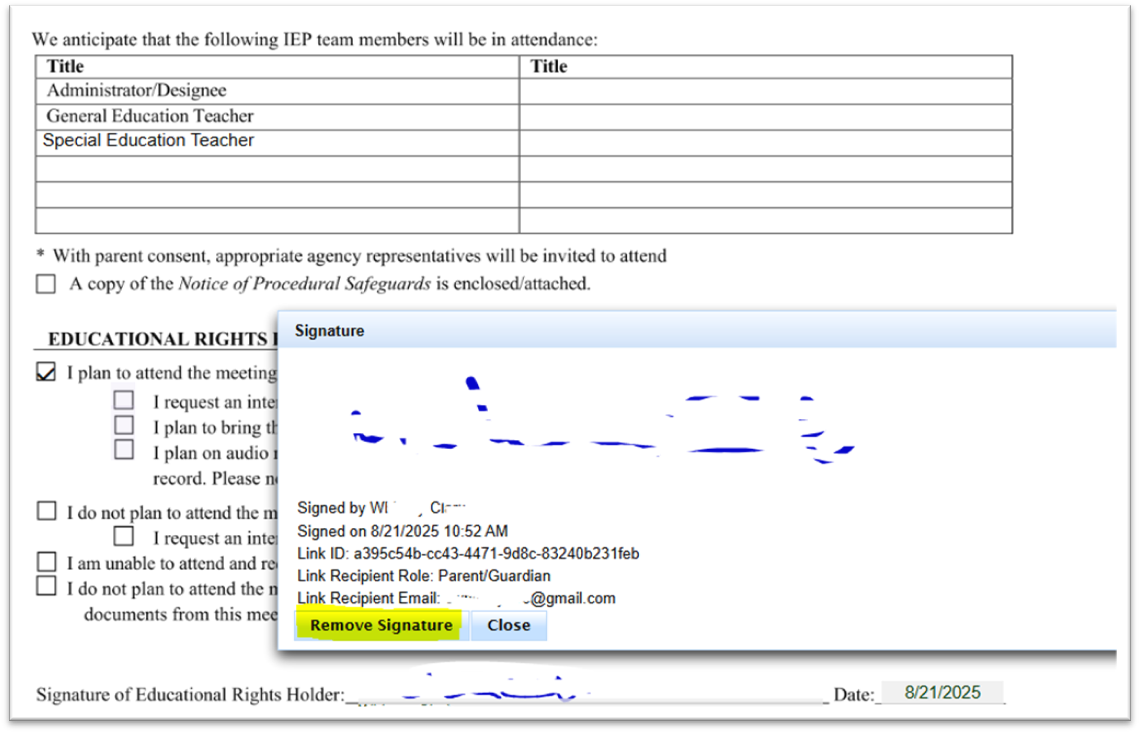Click the left 'Title' column header
The height and width of the screenshot is (733, 1140).
277,67
